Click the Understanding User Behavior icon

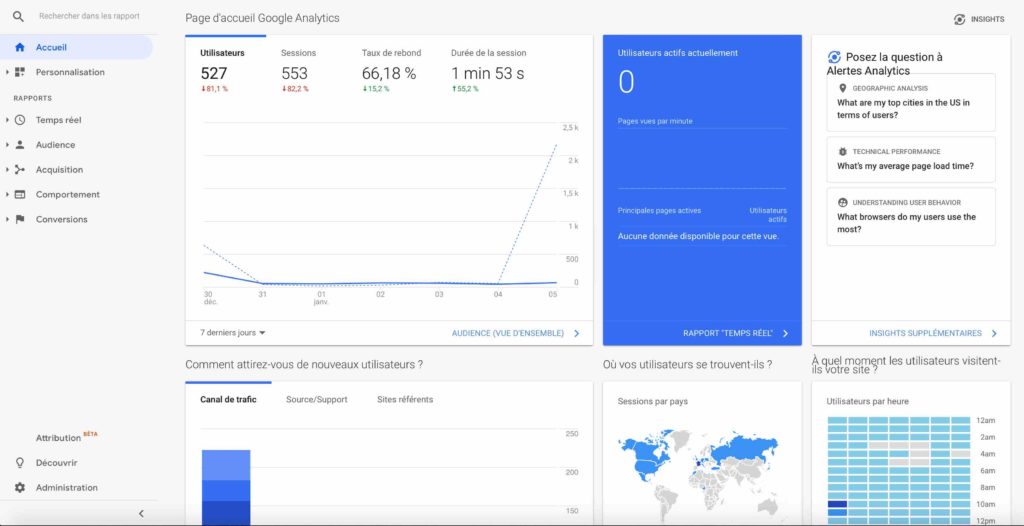tap(842, 203)
